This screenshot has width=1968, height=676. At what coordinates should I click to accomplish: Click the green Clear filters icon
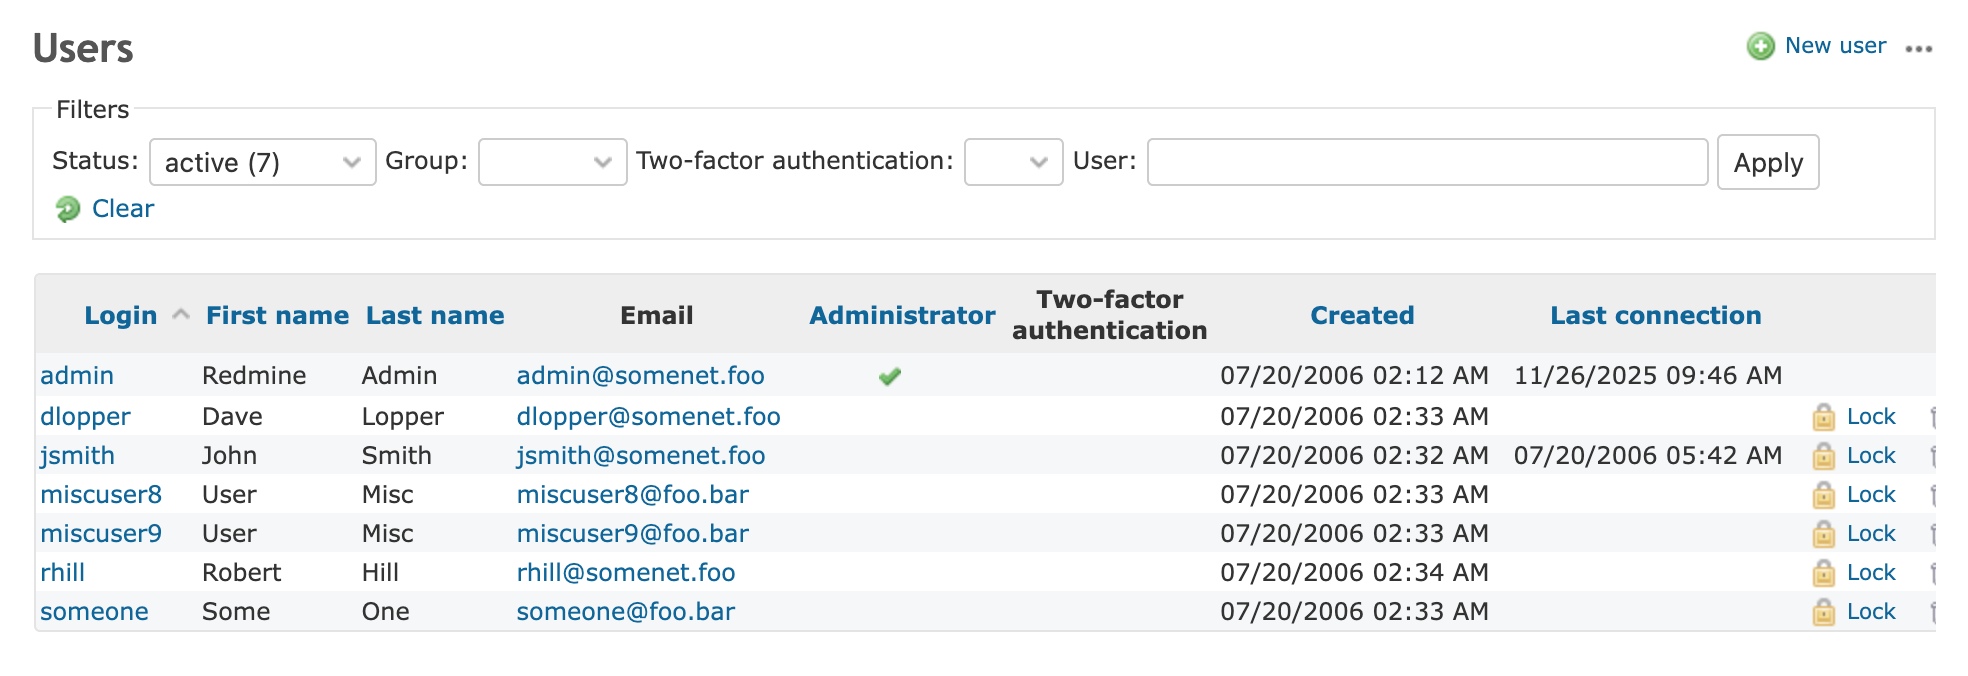(x=68, y=209)
